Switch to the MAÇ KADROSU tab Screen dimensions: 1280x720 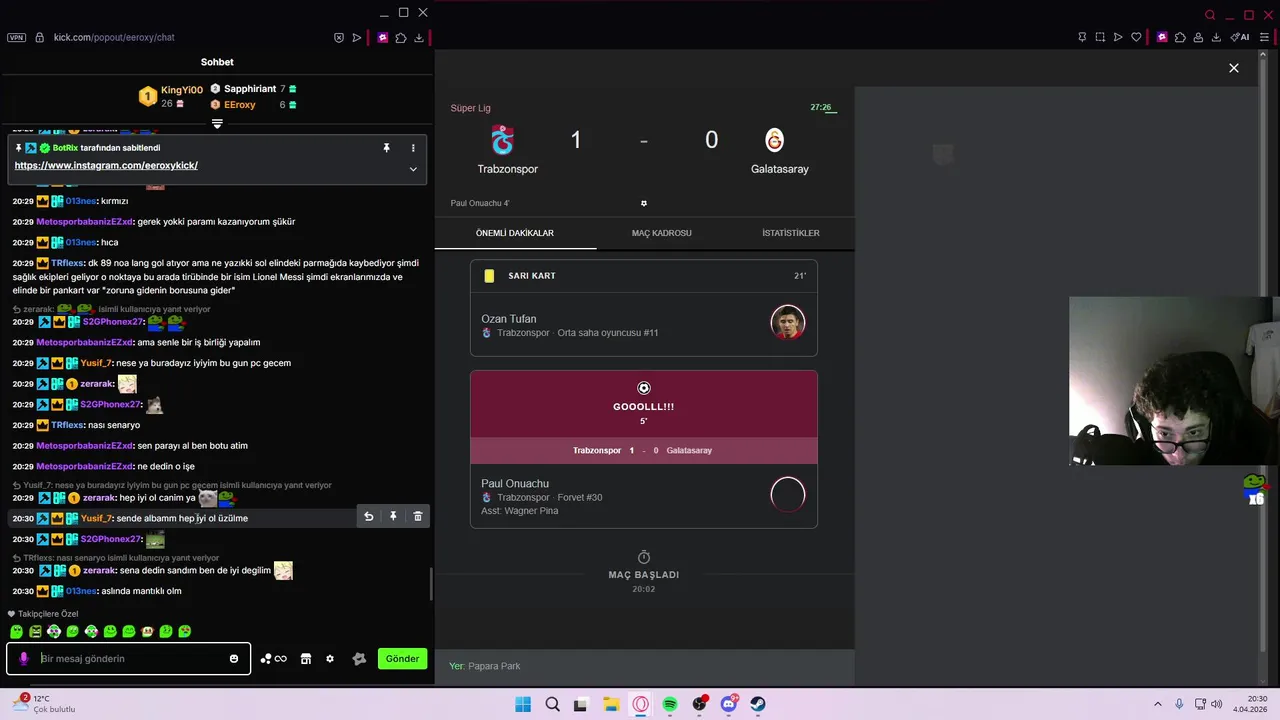661,233
